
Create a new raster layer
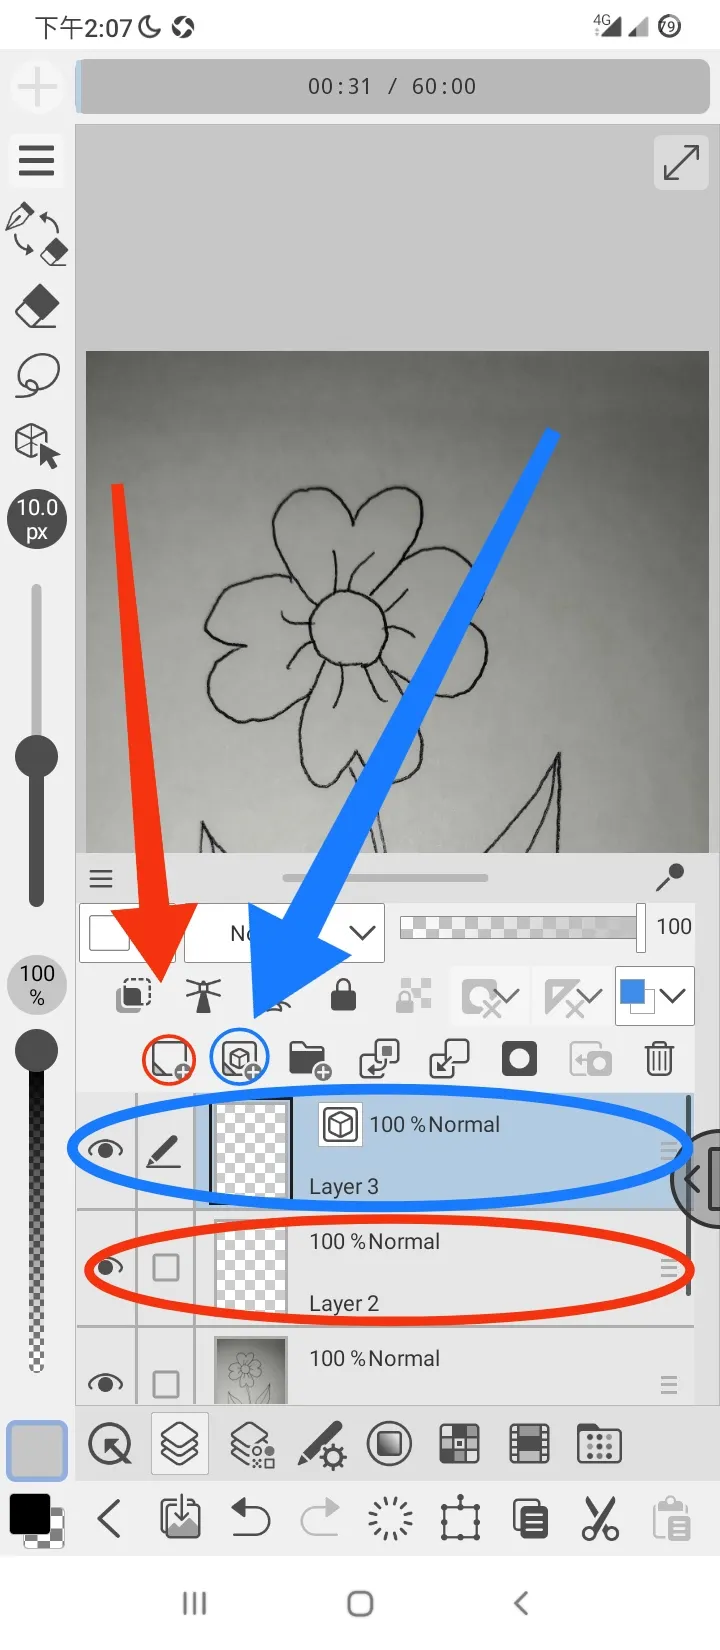pyautogui.click(x=169, y=1059)
